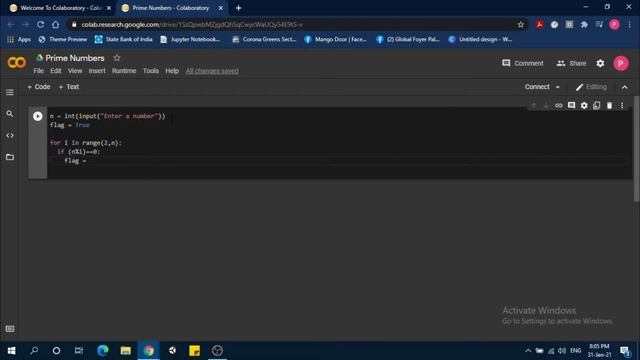Open Theme Preview bookmark
The width and height of the screenshot is (640, 360).
click(x=62, y=40)
